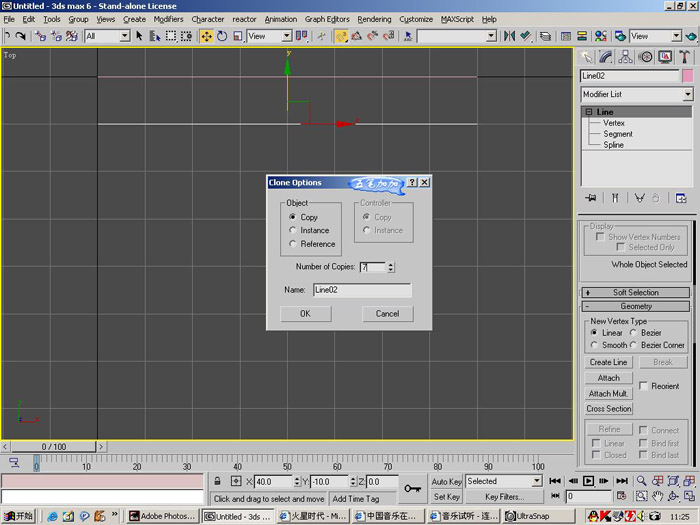Switch to Utilities hammer panel tab

pyautogui.click(x=684, y=57)
